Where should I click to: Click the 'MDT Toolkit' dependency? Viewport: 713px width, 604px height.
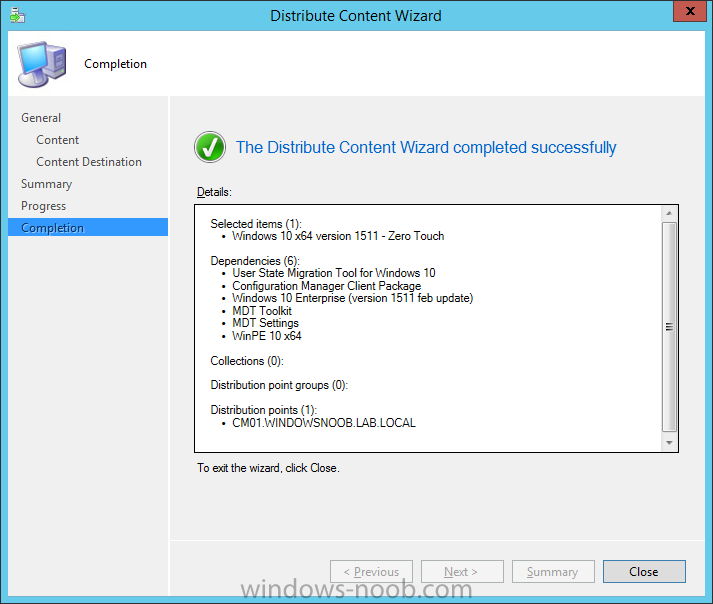point(262,311)
